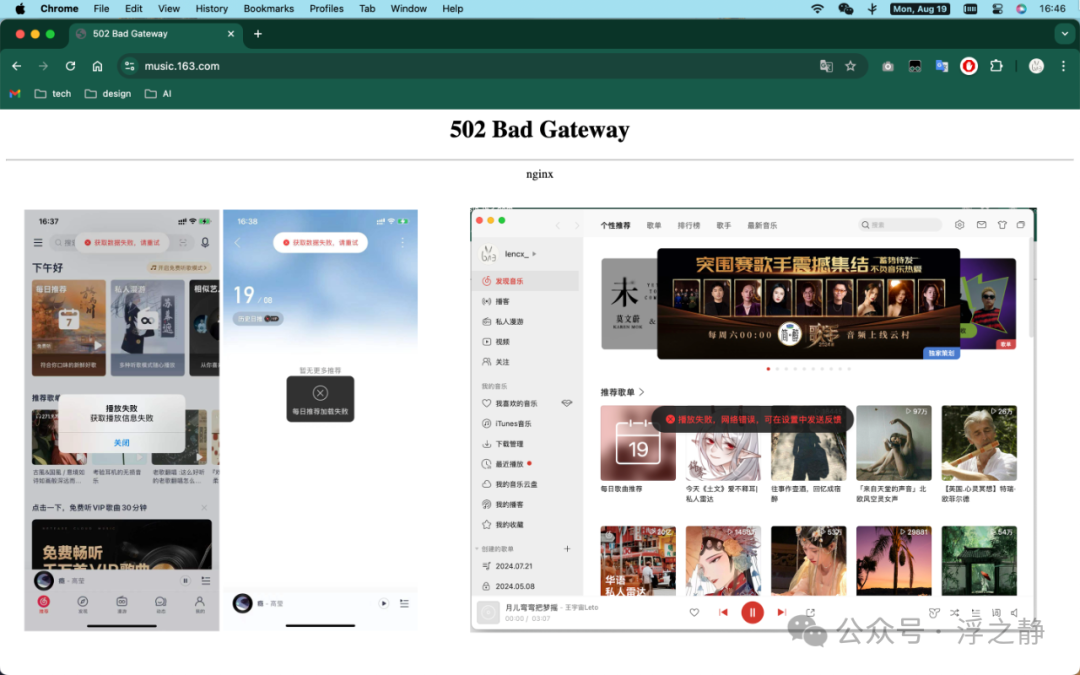Toggle shuffle mode in desktop player
Viewport: 1080px width, 675px height.
coord(955,612)
